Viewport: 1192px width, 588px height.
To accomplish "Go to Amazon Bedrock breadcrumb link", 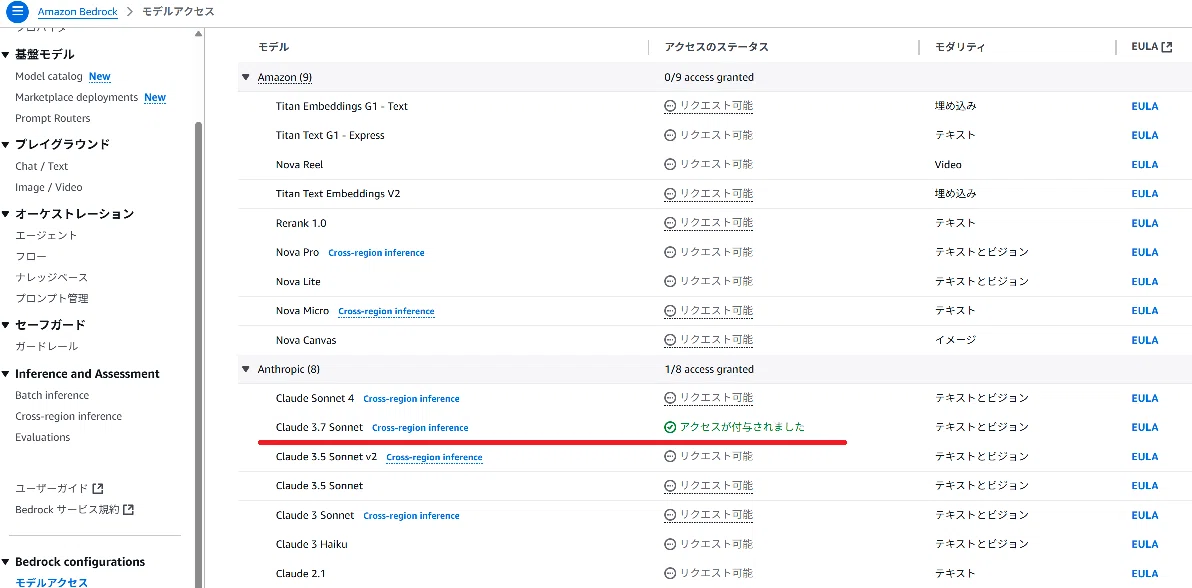I will click(78, 12).
